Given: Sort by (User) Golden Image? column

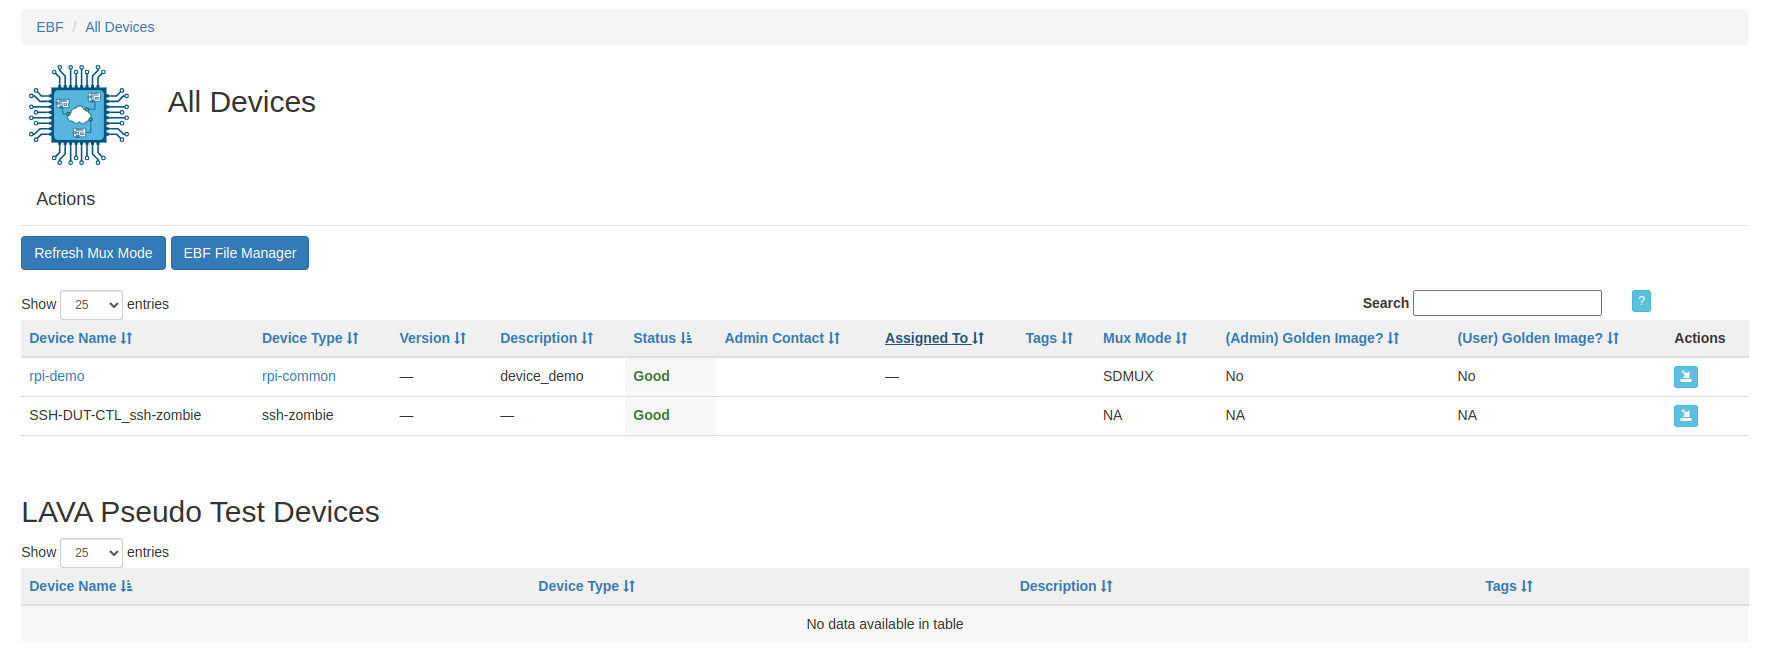Looking at the screenshot, I should coord(1538,338).
